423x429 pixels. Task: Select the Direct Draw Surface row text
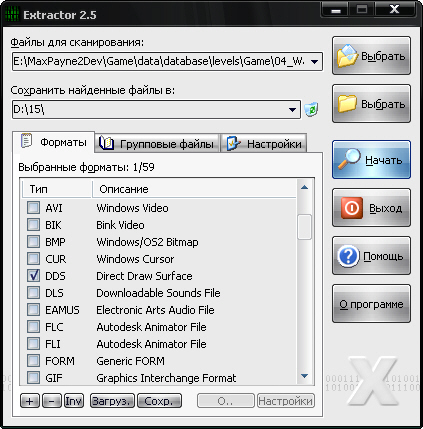click(144, 276)
